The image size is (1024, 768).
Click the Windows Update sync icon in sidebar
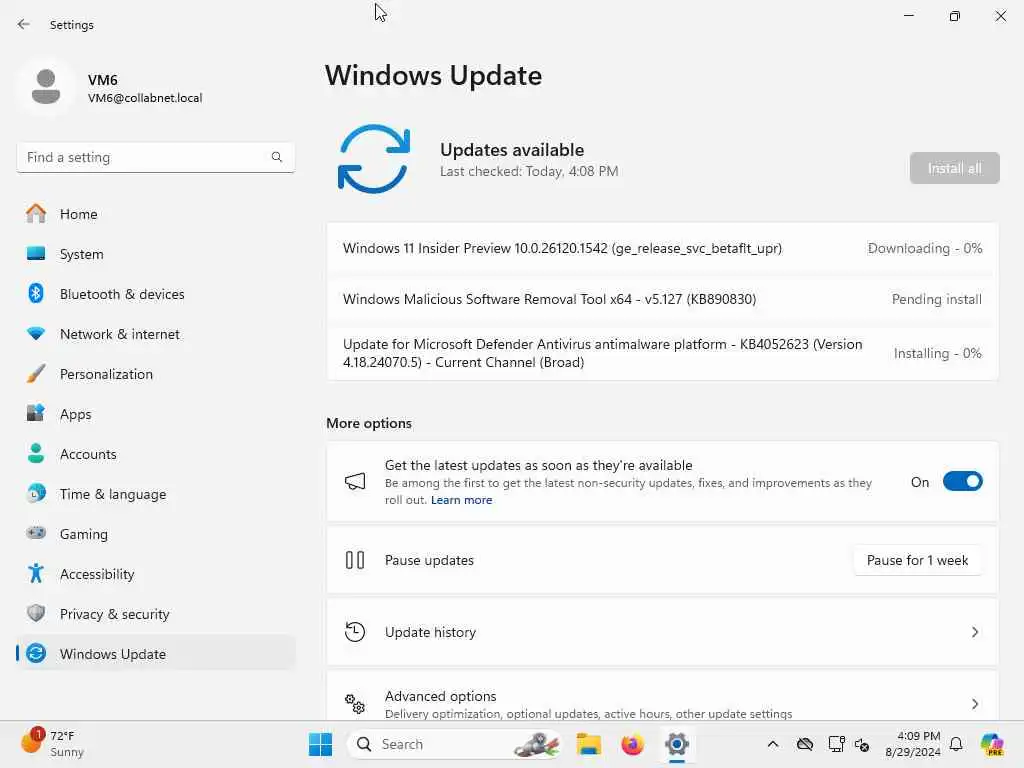pyautogui.click(x=36, y=653)
